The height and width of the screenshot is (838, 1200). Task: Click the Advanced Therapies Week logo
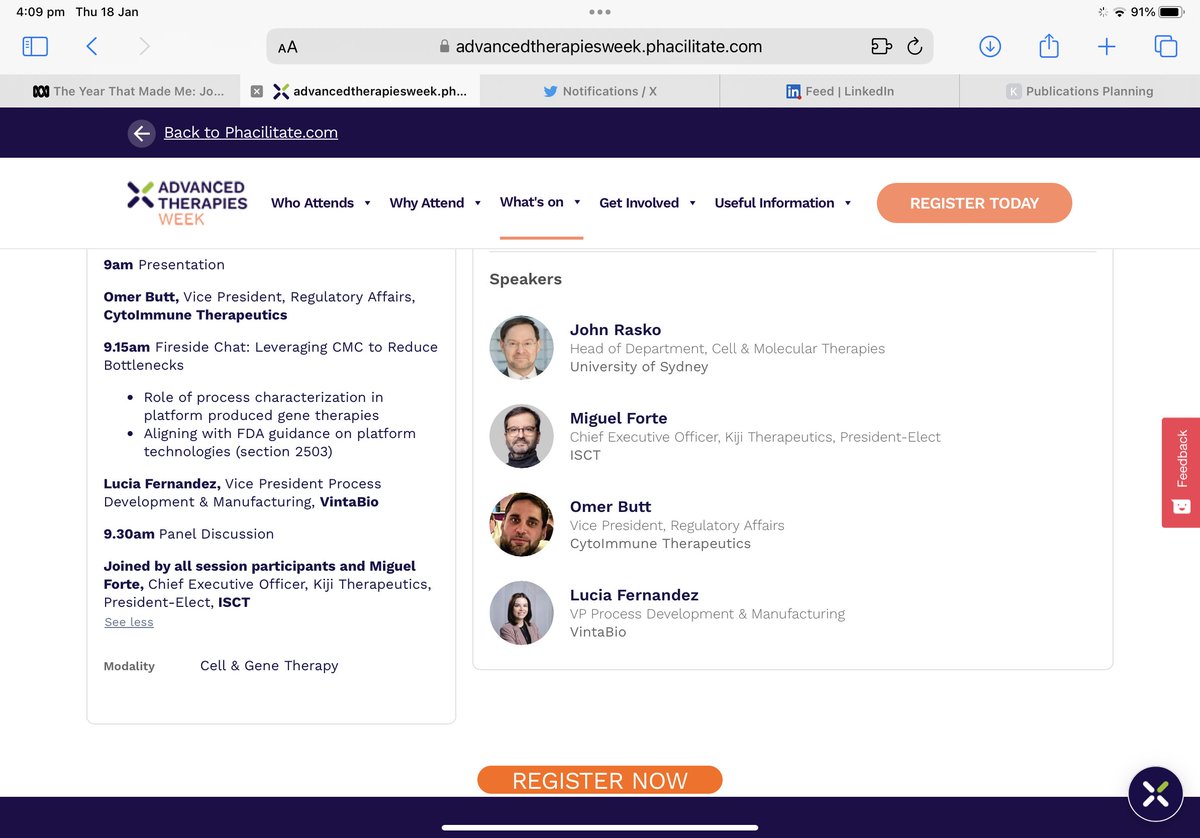187,203
